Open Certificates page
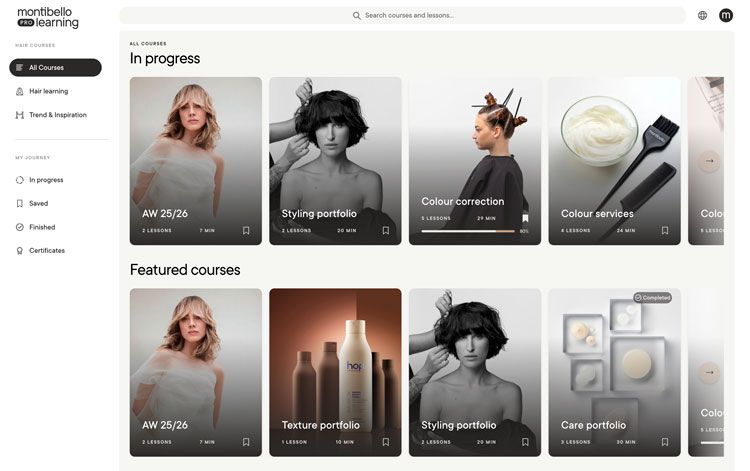This screenshot has width=750, height=471. [x=46, y=251]
